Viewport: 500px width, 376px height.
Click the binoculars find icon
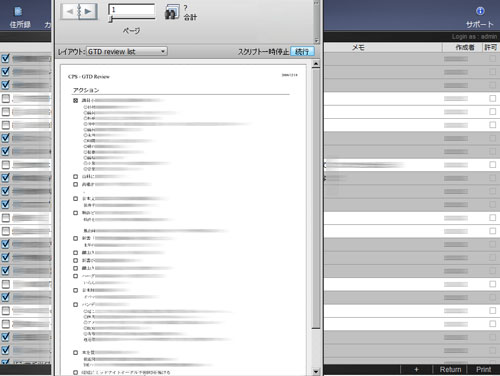tap(172, 12)
